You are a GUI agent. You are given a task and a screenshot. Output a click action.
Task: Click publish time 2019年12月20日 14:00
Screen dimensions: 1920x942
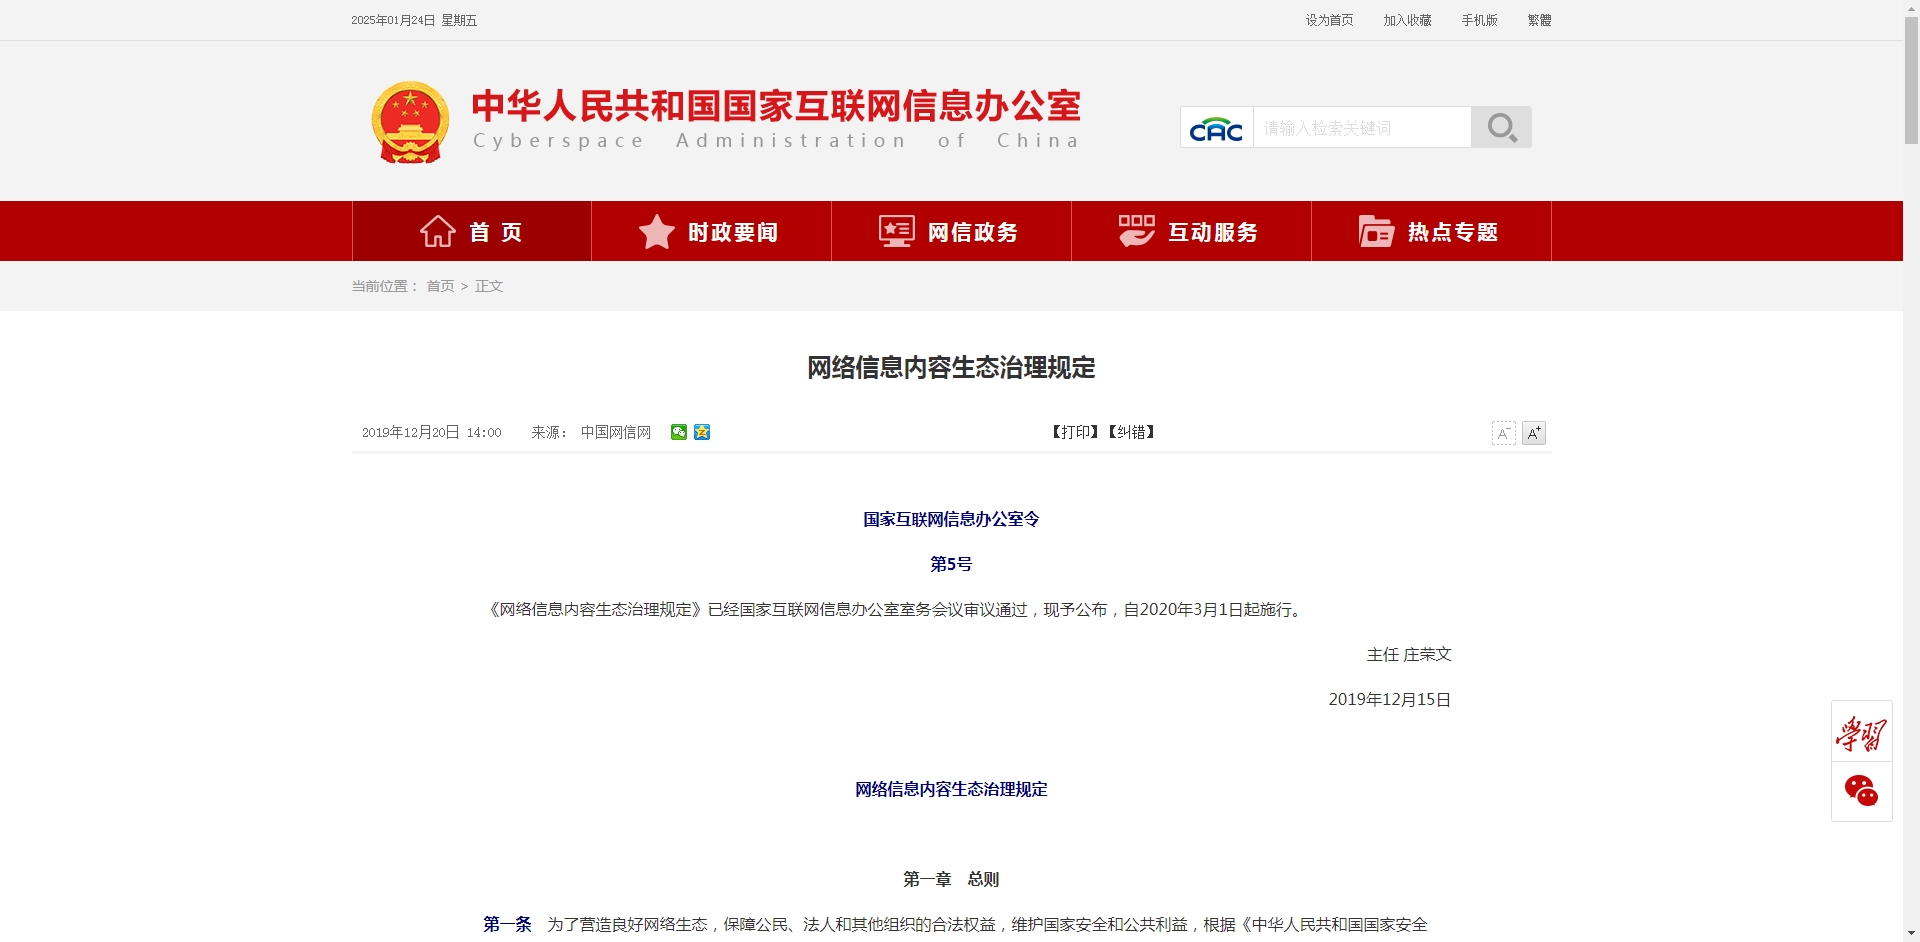pos(431,432)
